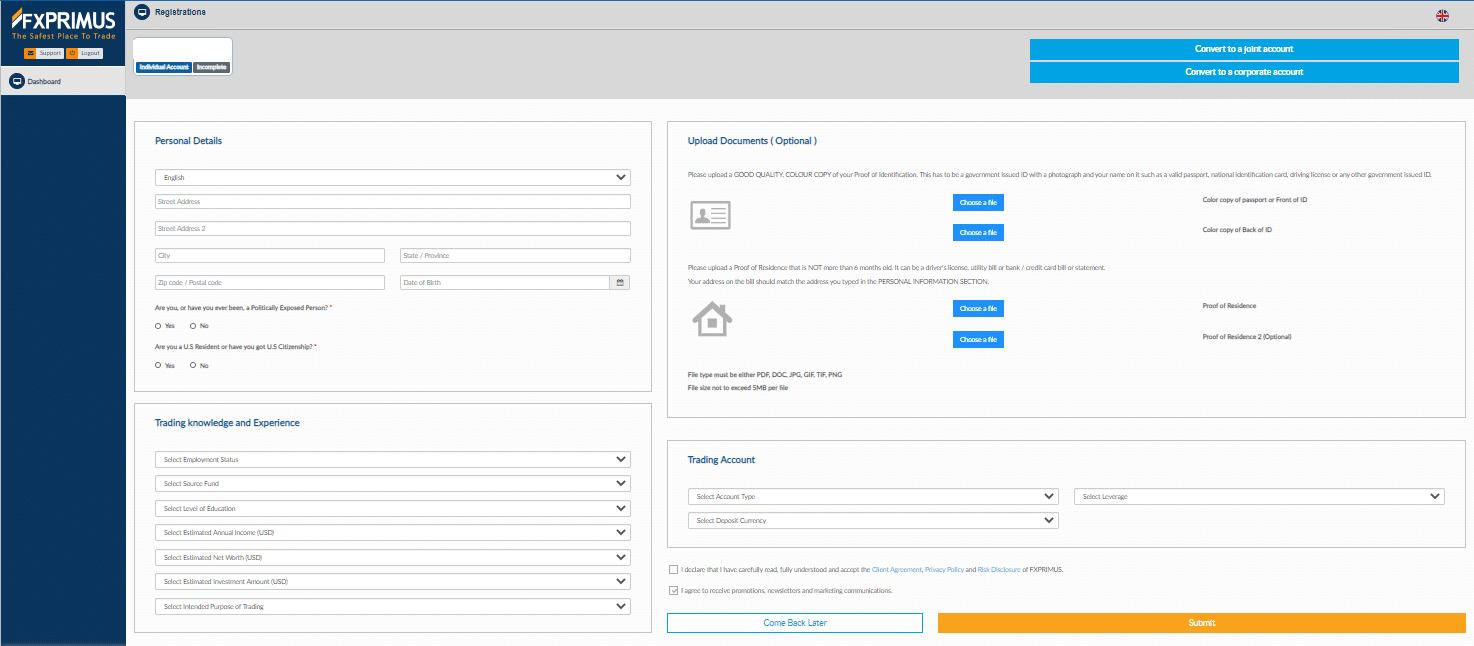Change language via the UK flag icon
This screenshot has height=646, width=1474.
[1441, 15]
